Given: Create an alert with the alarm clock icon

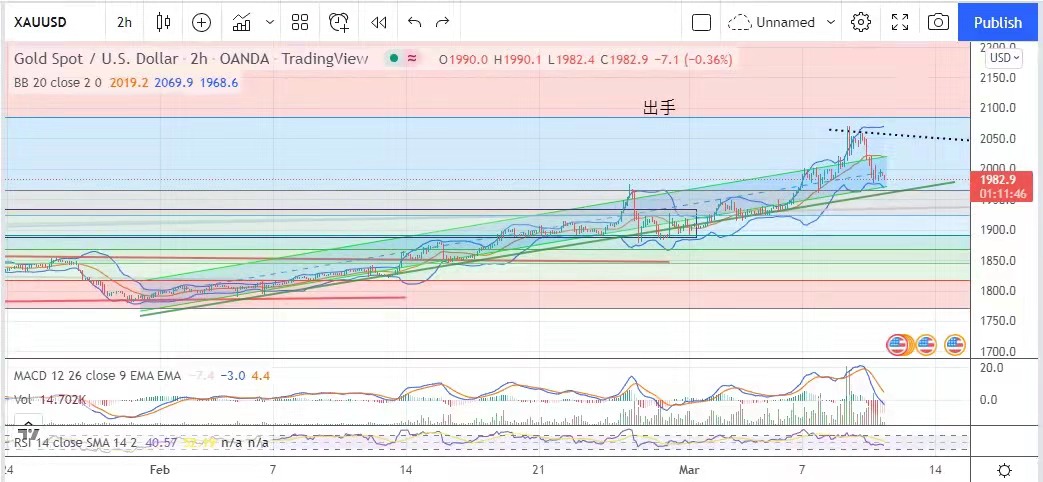Looking at the screenshot, I should (x=339, y=22).
